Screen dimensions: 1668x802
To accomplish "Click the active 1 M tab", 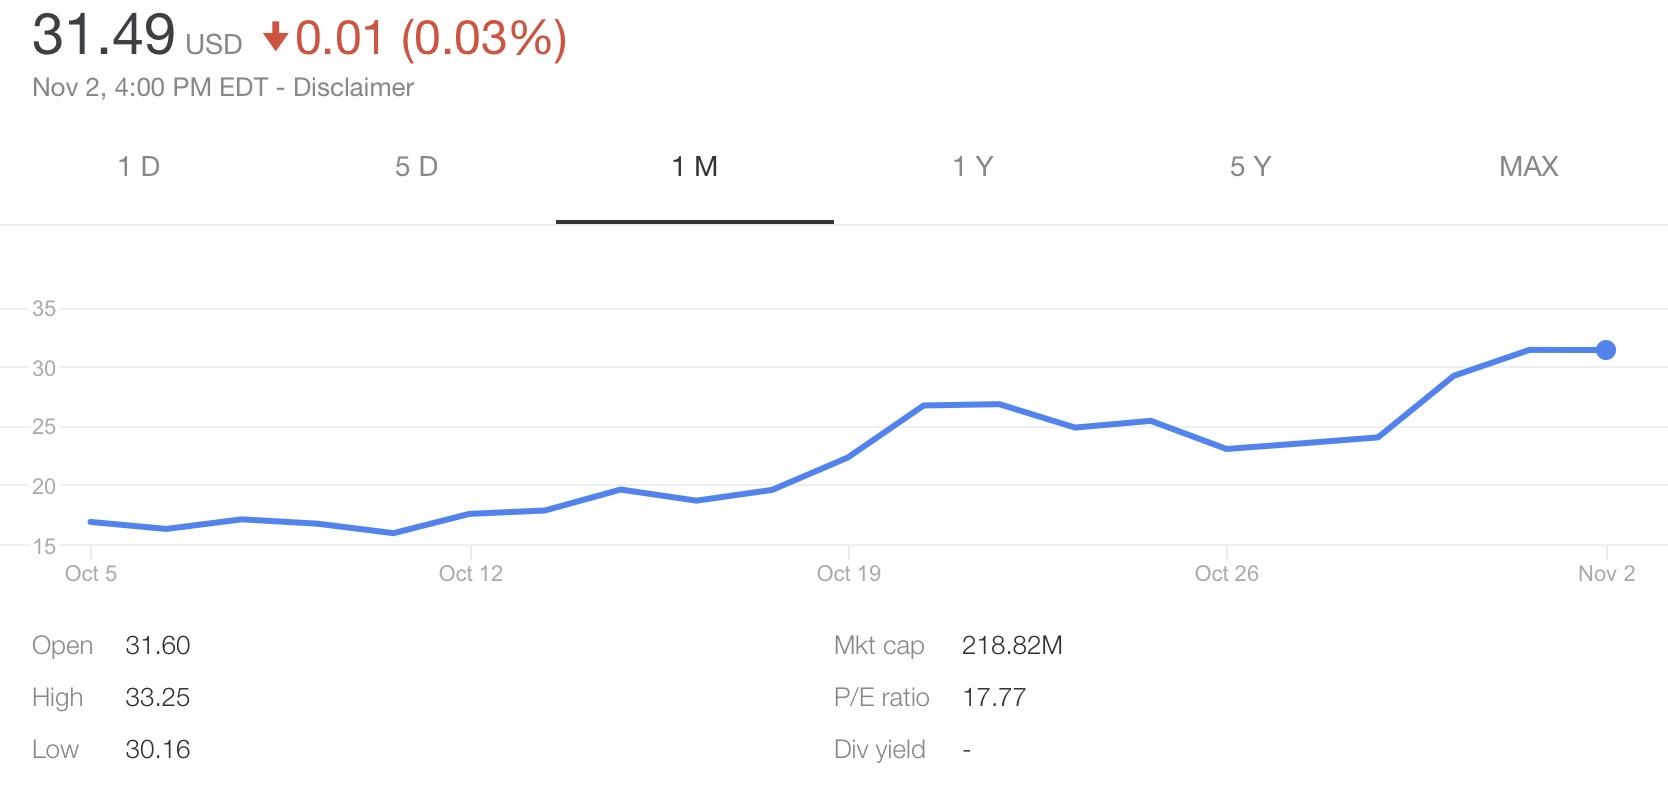I will pyautogui.click(x=694, y=167).
